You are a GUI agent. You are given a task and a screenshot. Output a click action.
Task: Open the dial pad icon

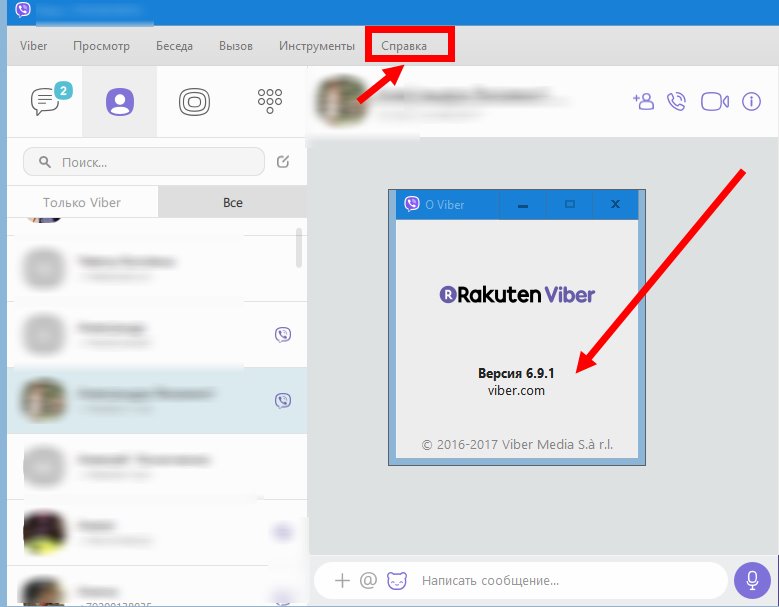270,101
